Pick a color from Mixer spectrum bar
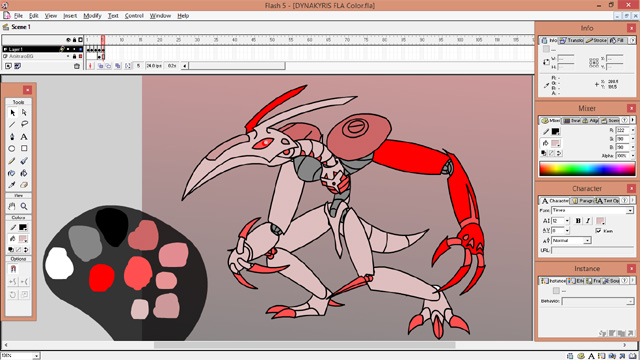The image size is (640, 360). coord(587,169)
